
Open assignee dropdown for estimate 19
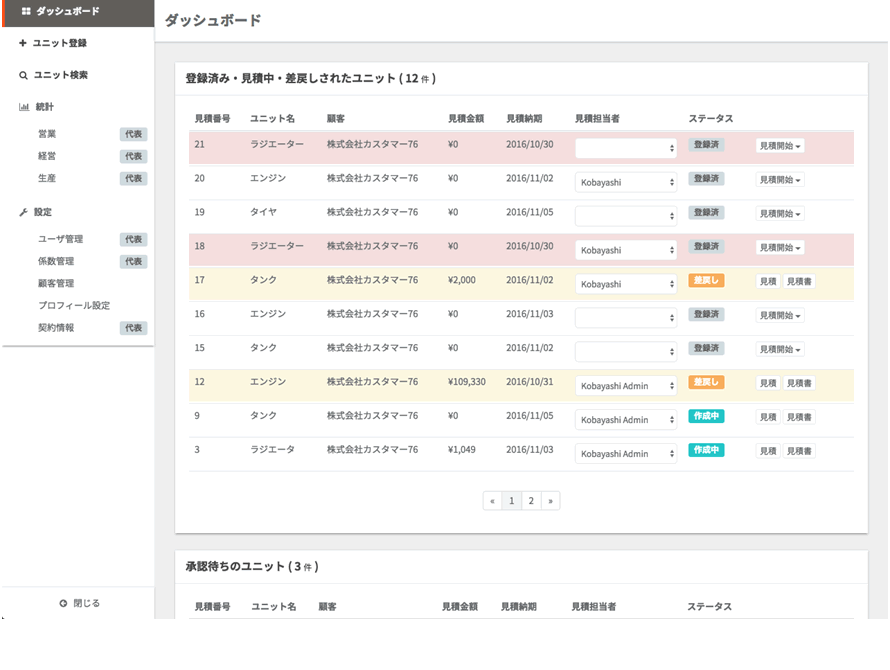[x=625, y=216]
